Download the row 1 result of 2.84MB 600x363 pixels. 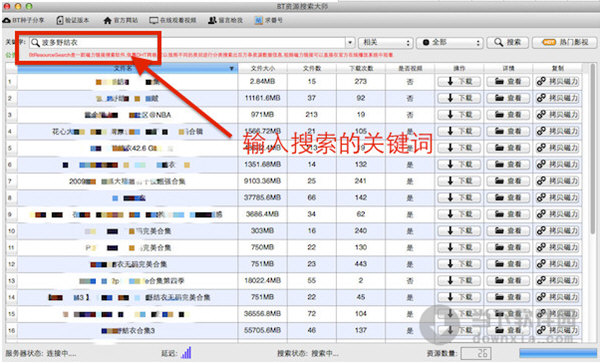click(x=459, y=81)
